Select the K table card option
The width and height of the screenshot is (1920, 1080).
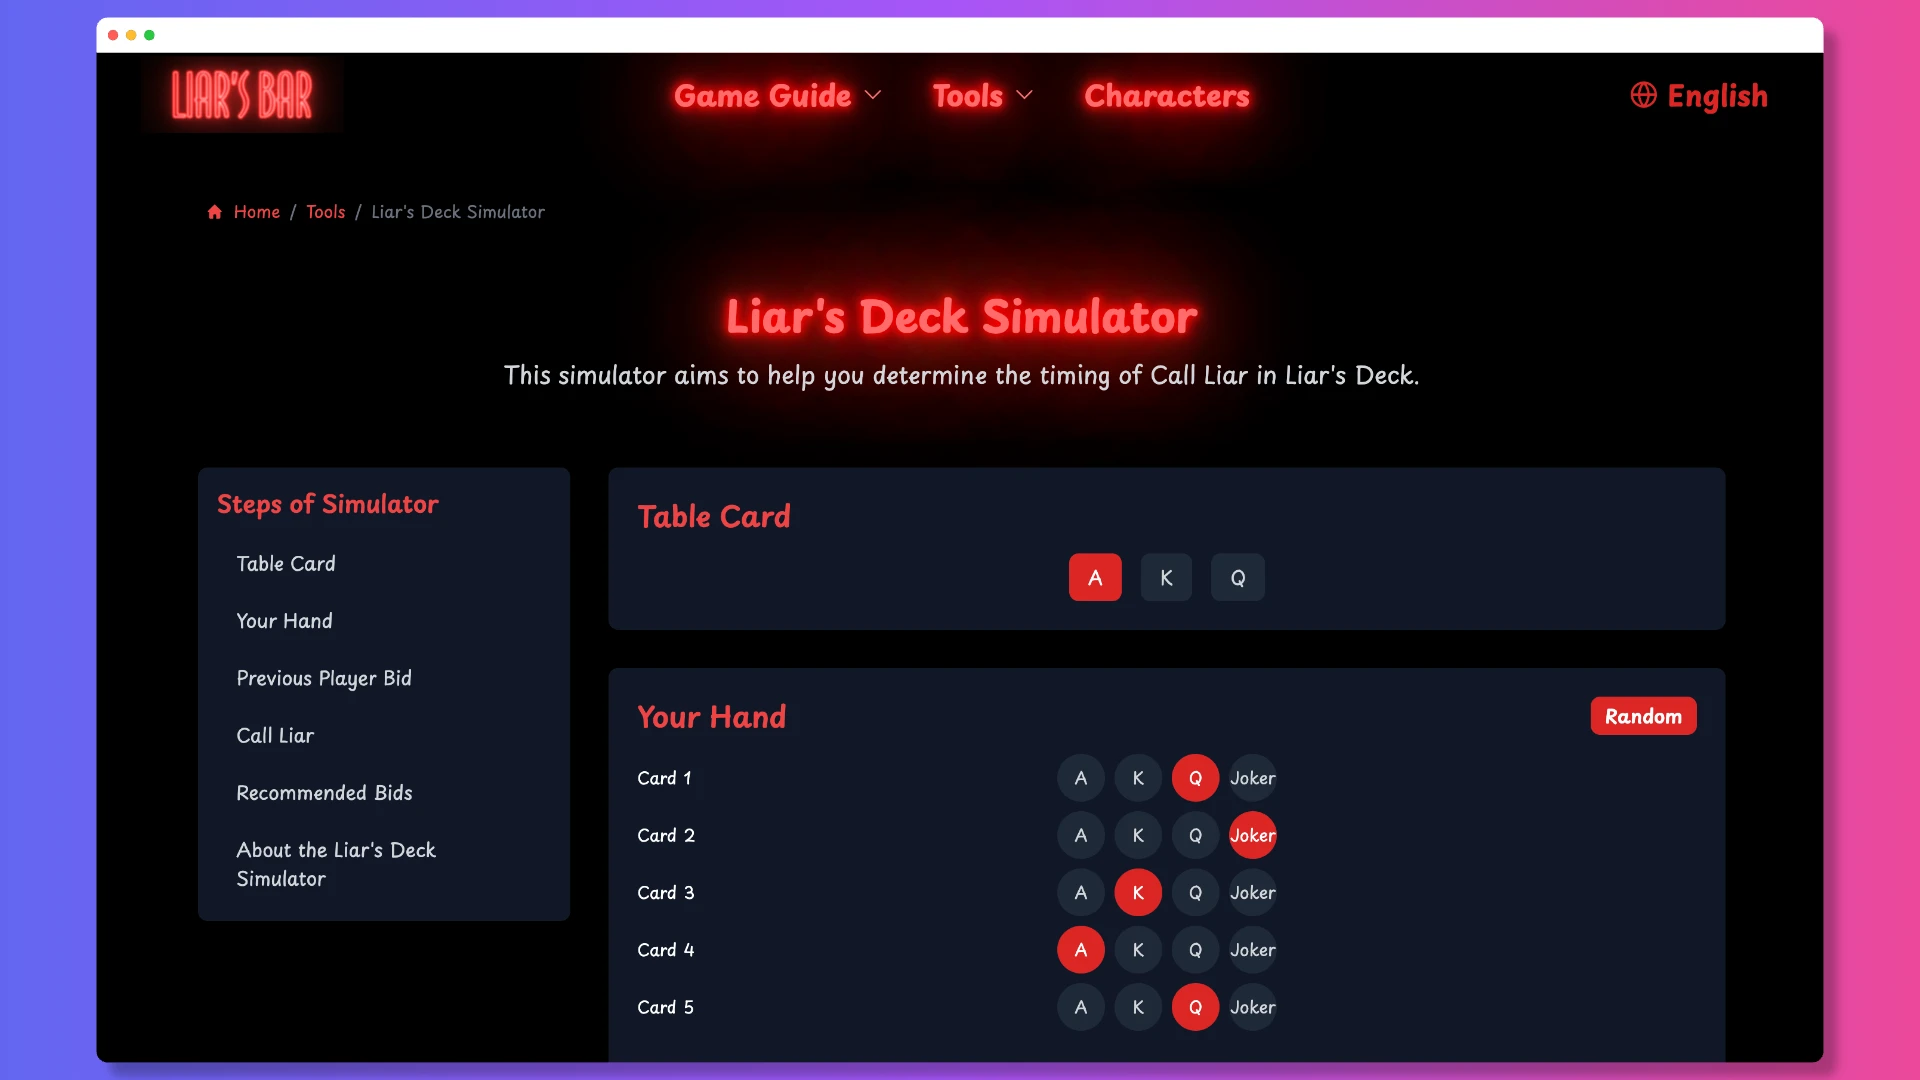(x=1166, y=576)
